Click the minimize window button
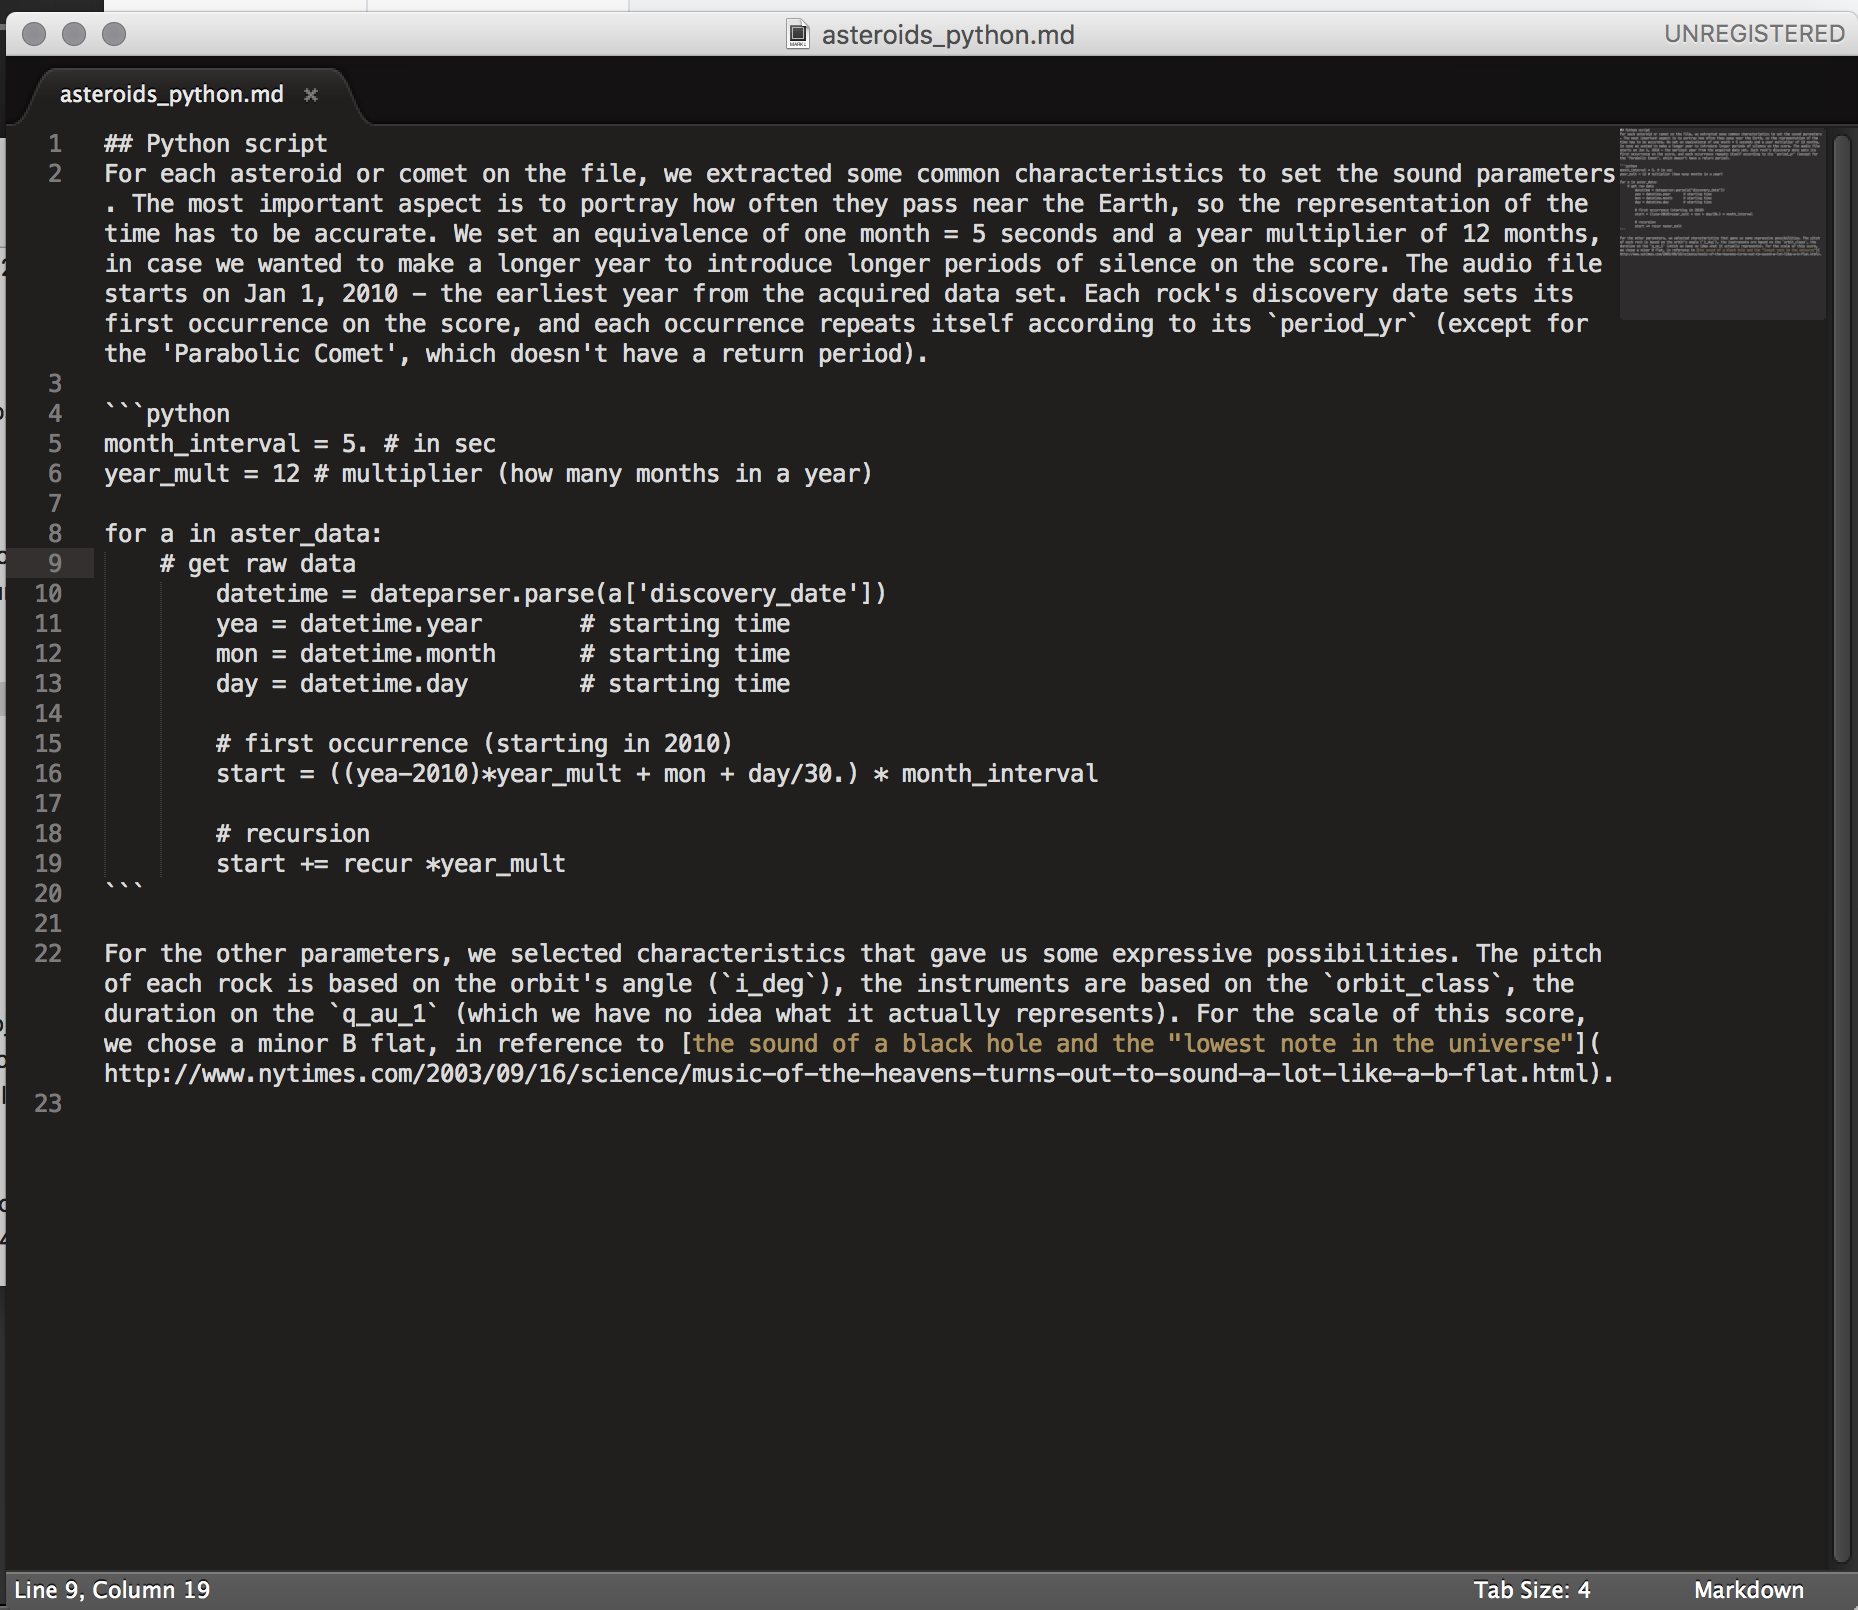Viewport: 1858px width, 1610px height. coord(74,34)
